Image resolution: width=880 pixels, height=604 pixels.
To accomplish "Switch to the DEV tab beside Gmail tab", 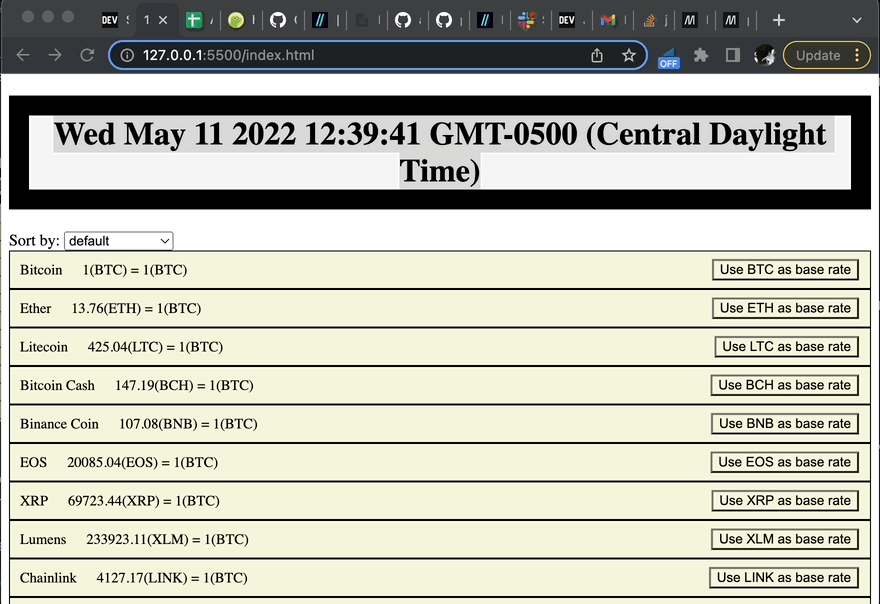I will tap(567, 21).
